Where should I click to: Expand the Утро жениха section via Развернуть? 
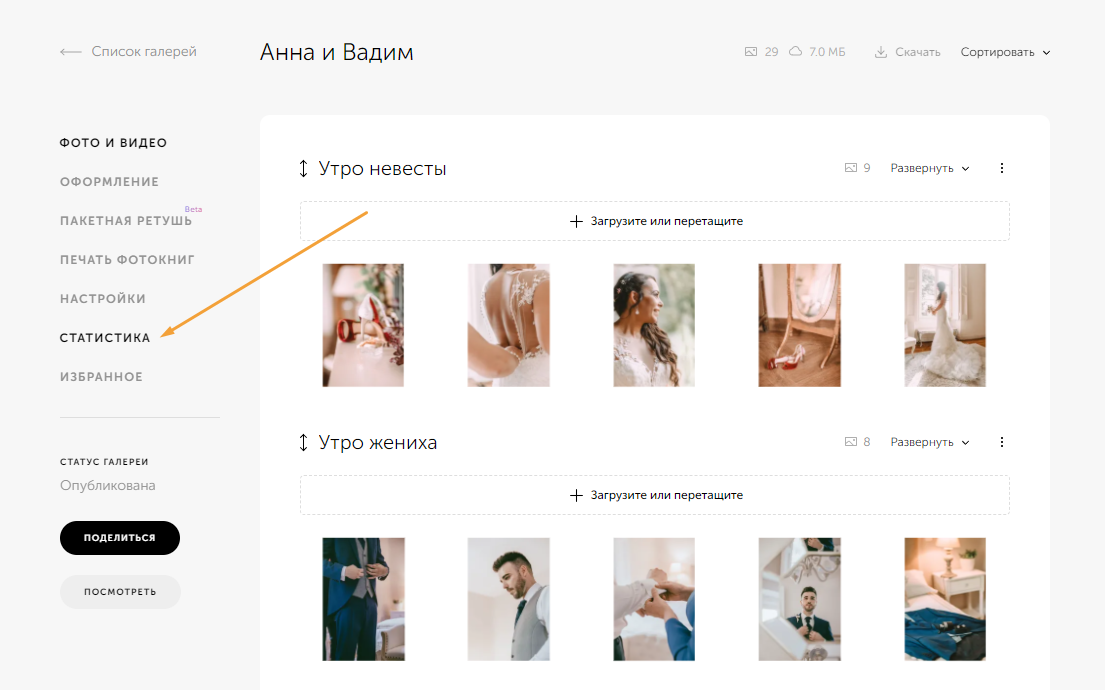coord(930,442)
